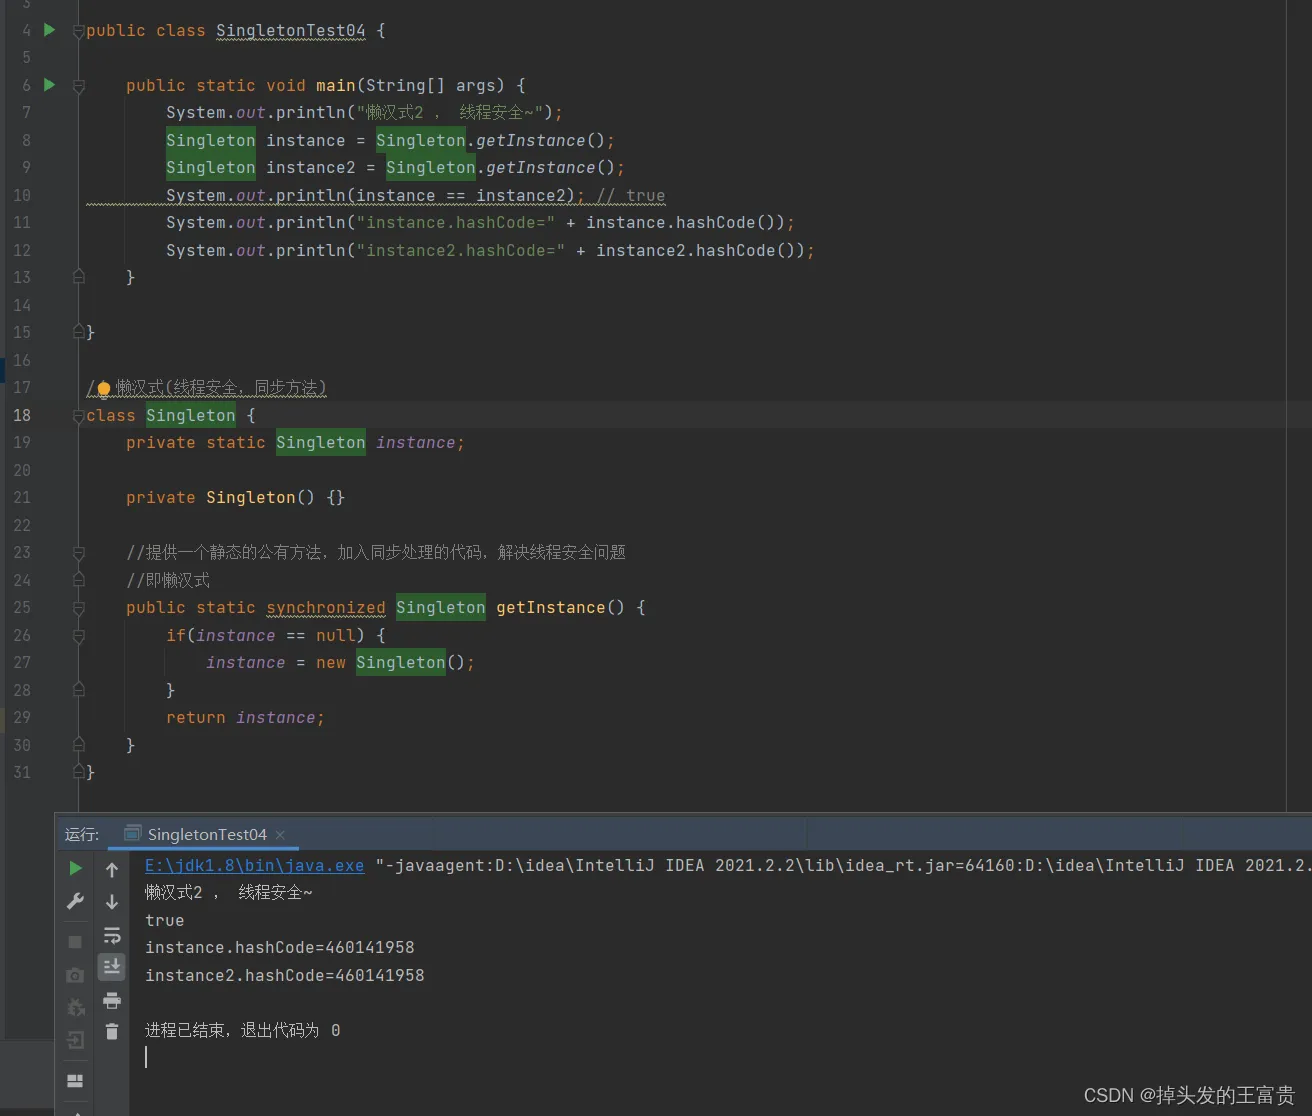Click the down arrow in the console toolbar
The height and width of the screenshot is (1116, 1312).
pyautogui.click(x=112, y=902)
